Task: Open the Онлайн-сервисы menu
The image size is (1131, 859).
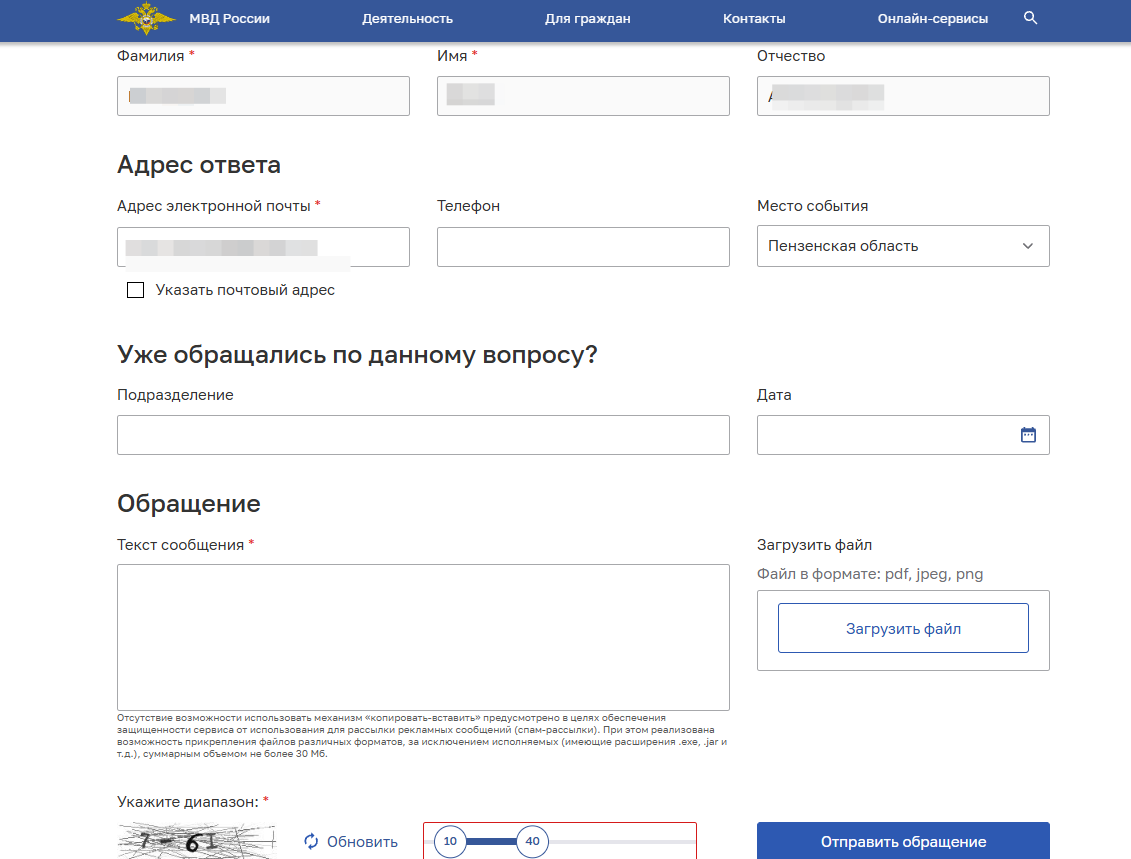Action: (x=932, y=17)
